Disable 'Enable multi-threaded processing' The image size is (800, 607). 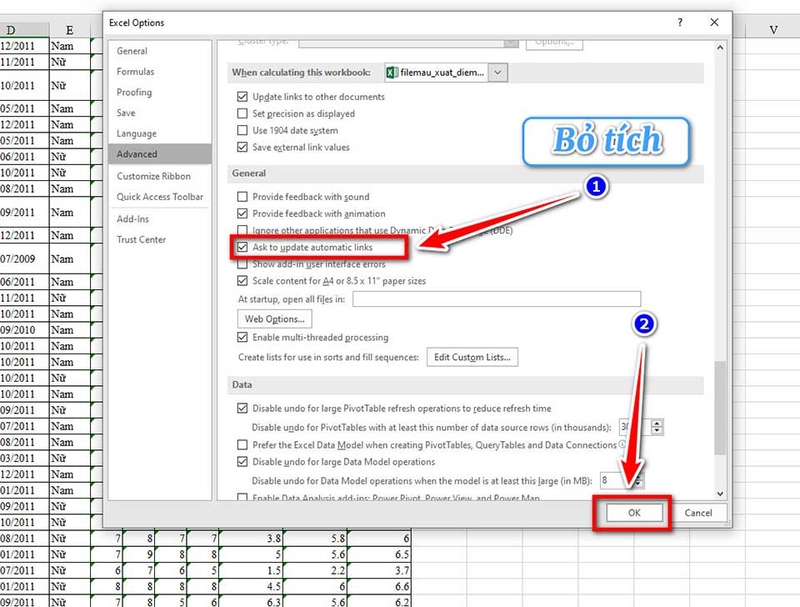tap(242, 338)
